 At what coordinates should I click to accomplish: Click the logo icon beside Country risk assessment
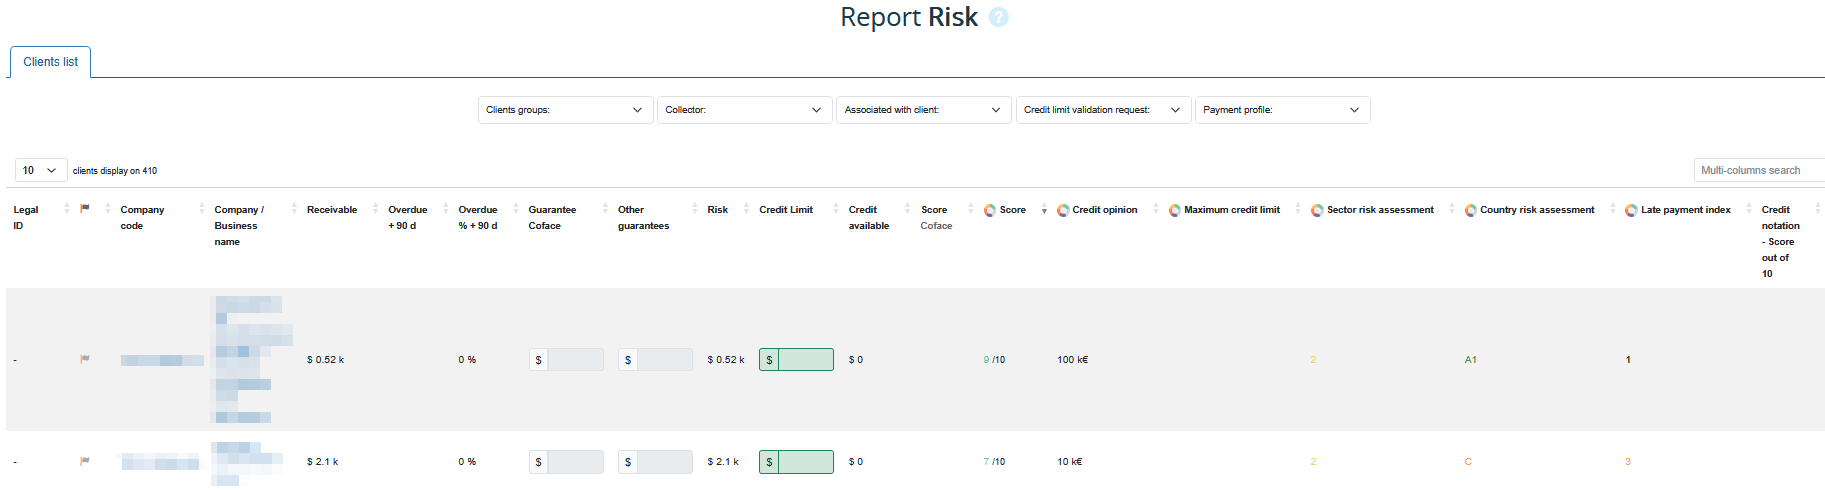coord(1471,210)
